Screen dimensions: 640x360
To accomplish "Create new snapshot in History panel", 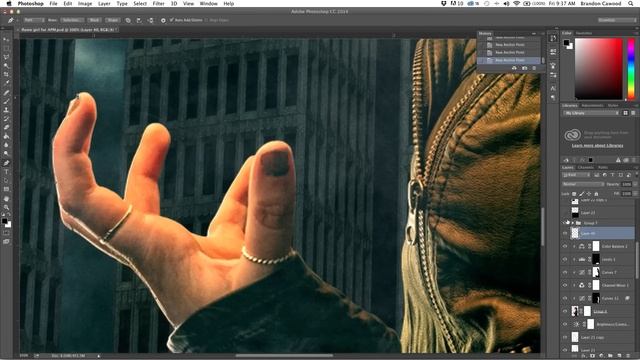I will tap(524, 68).
